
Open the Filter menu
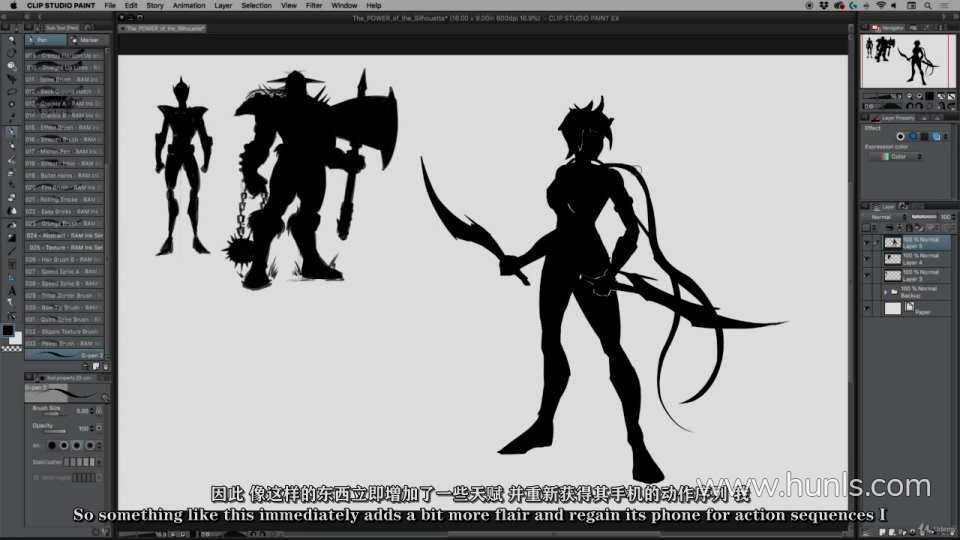pyautogui.click(x=314, y=5)
